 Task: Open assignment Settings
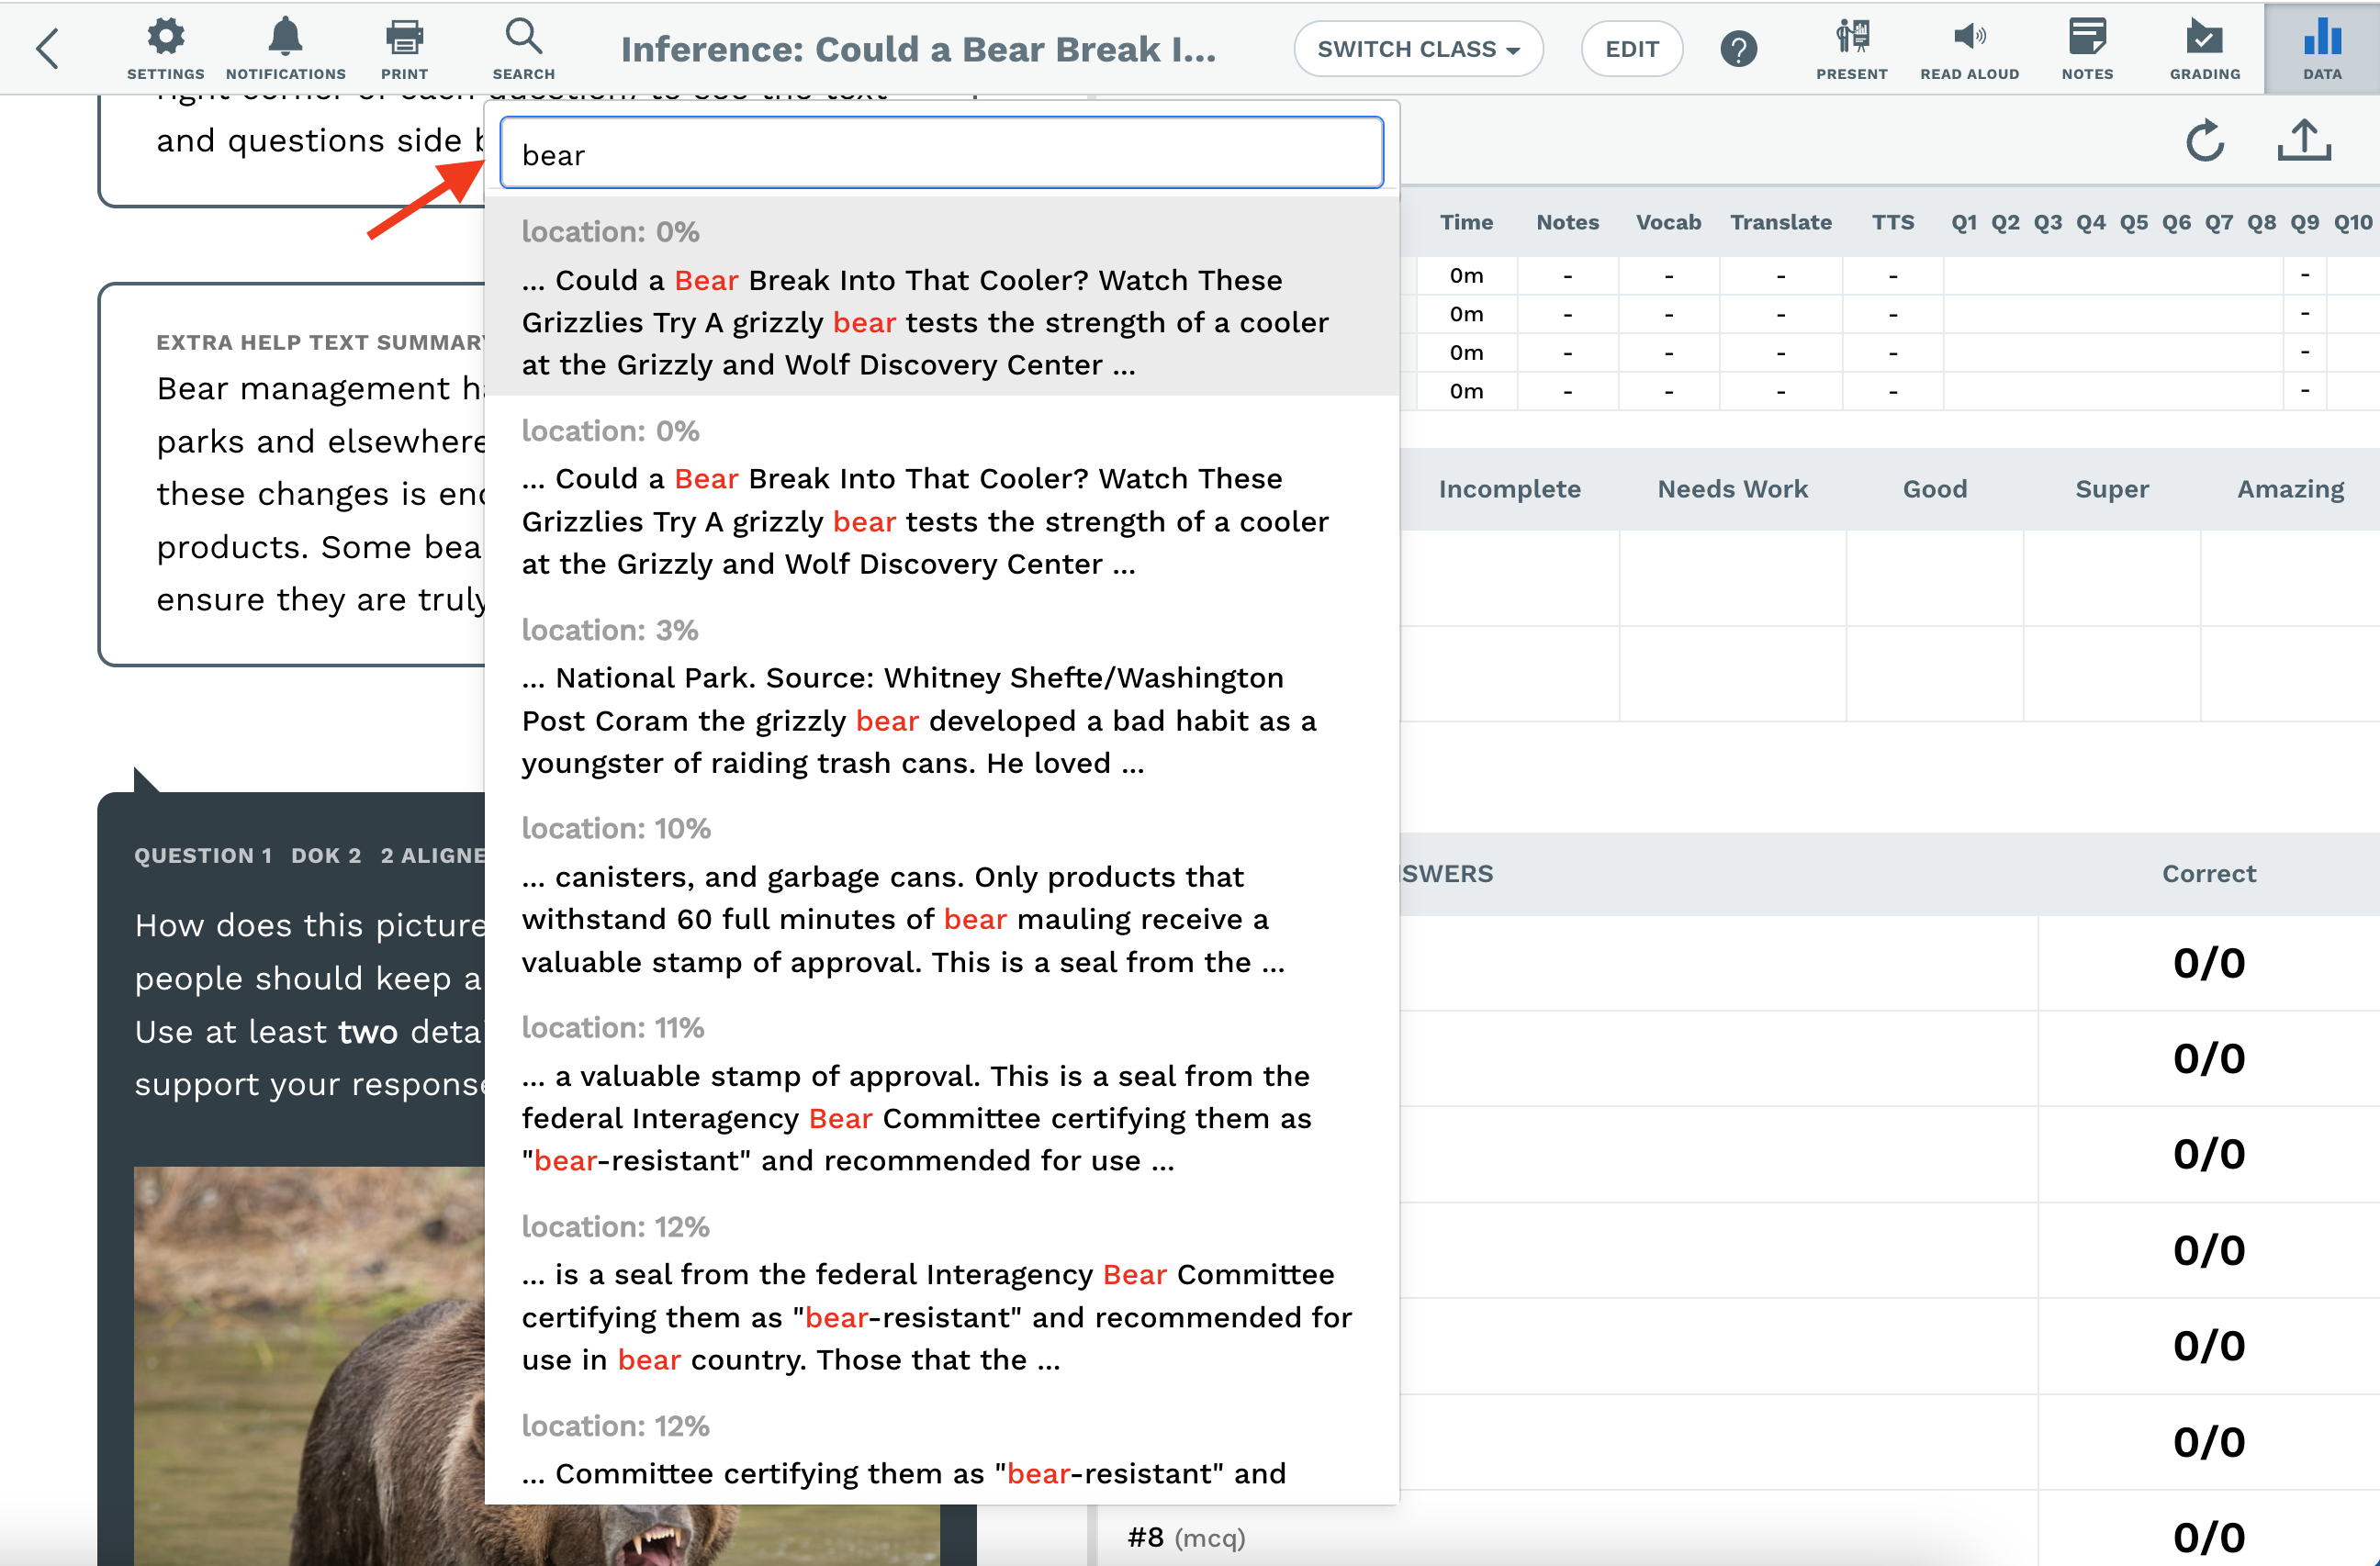point(166,47)
